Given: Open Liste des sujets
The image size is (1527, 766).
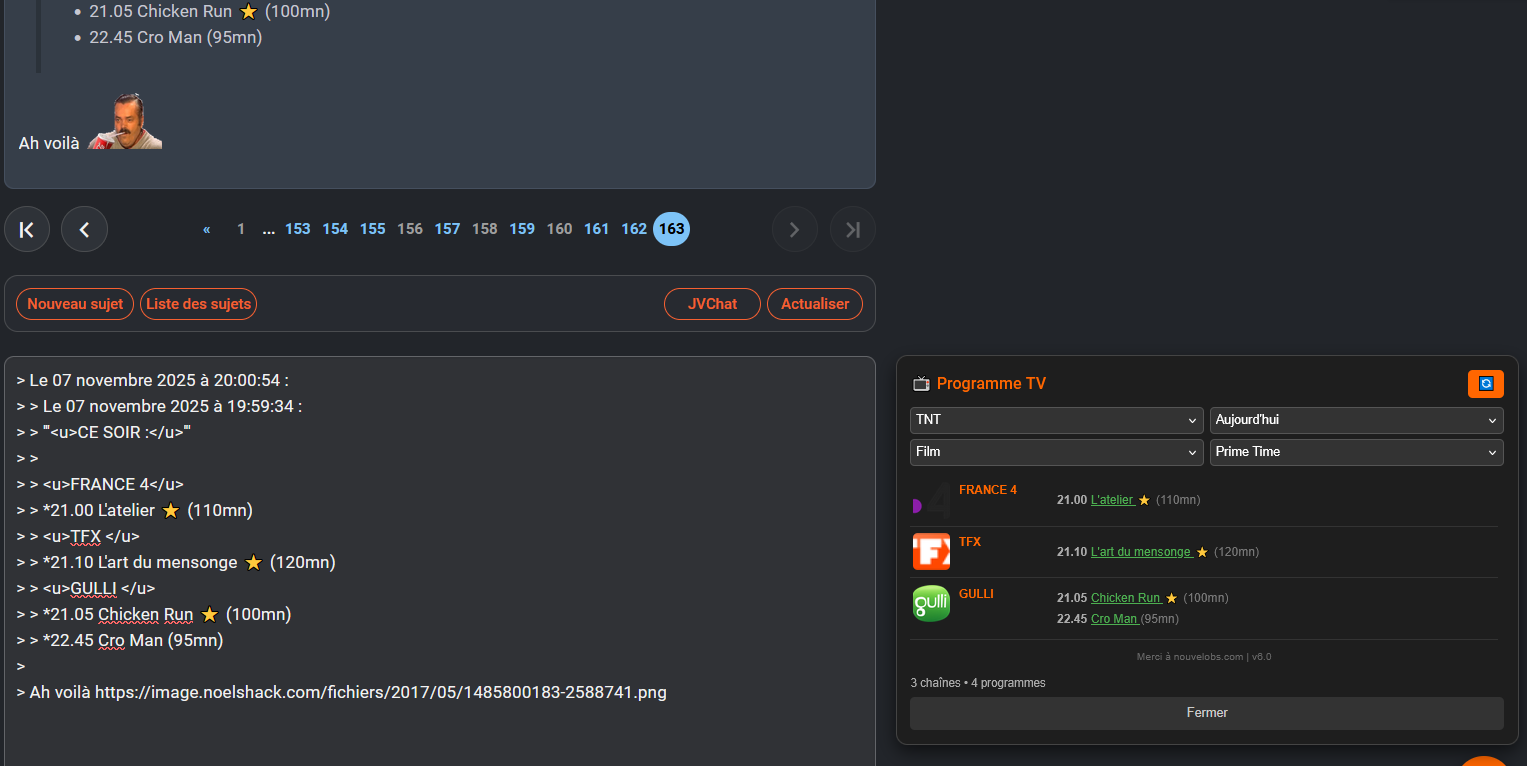Looking at the screenshot, I should (x=198, y=304).
